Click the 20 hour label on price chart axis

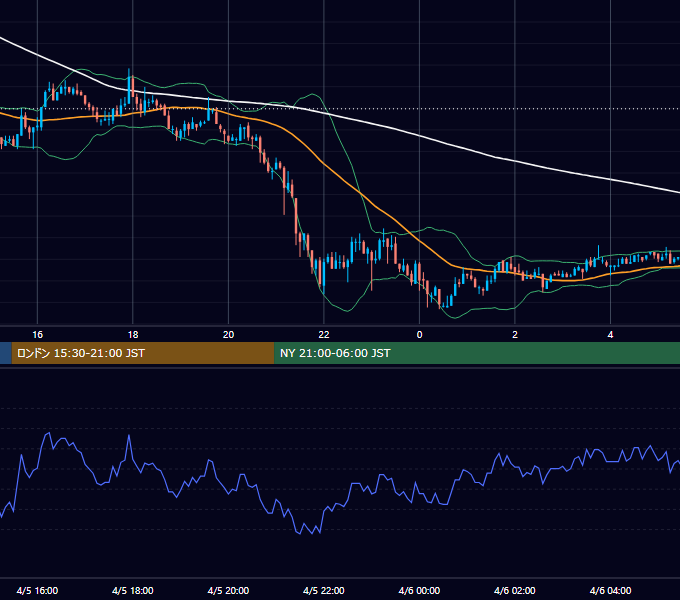[229, 335]
